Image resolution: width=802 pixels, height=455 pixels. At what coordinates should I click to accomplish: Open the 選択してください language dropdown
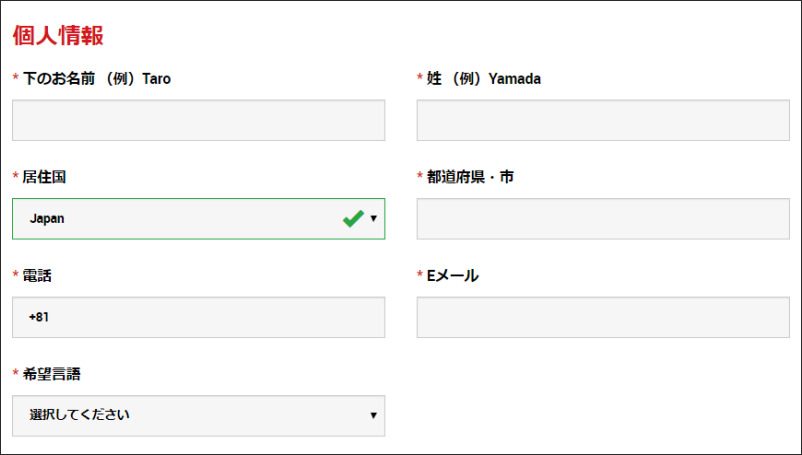198,416
